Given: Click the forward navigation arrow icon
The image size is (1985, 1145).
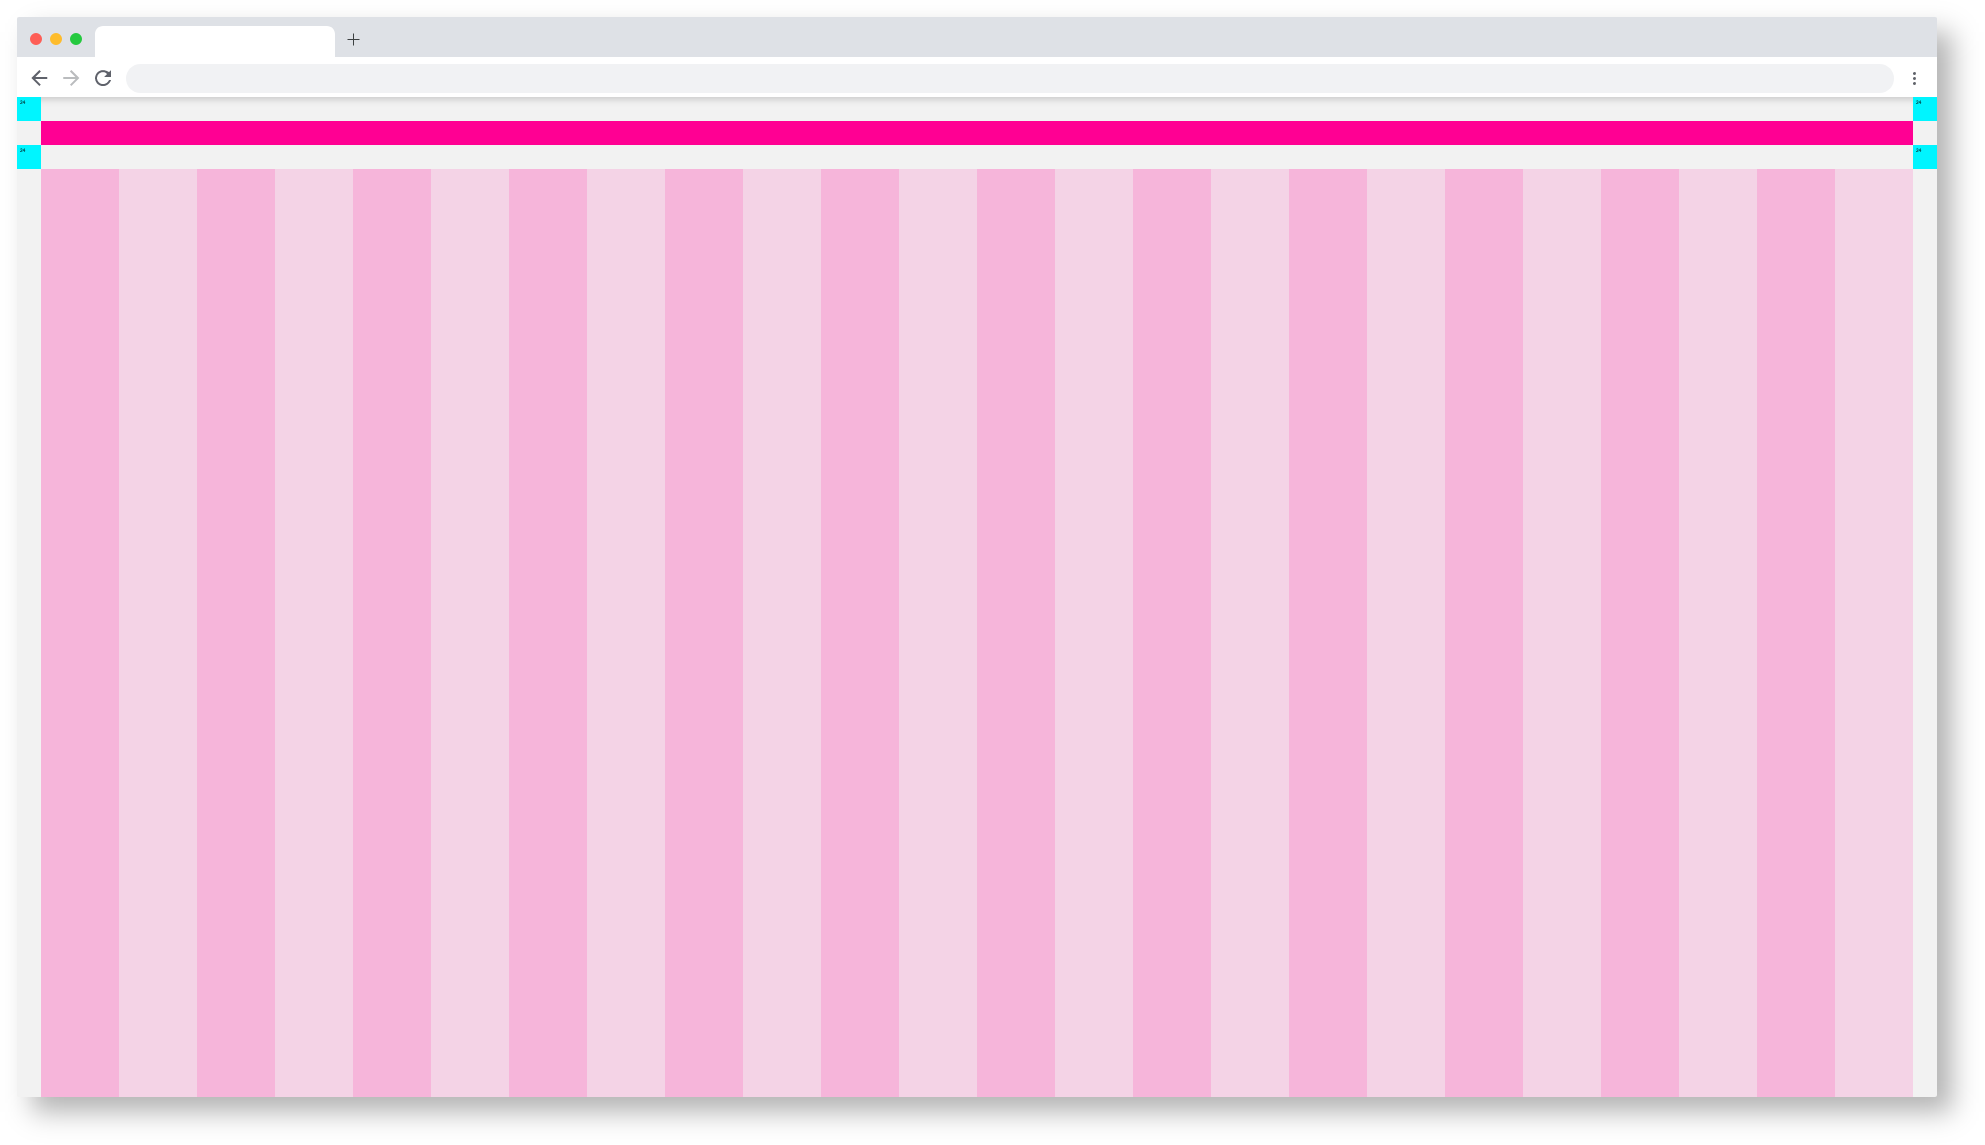Looking at the screenshot, I should (x=70, y=77).
